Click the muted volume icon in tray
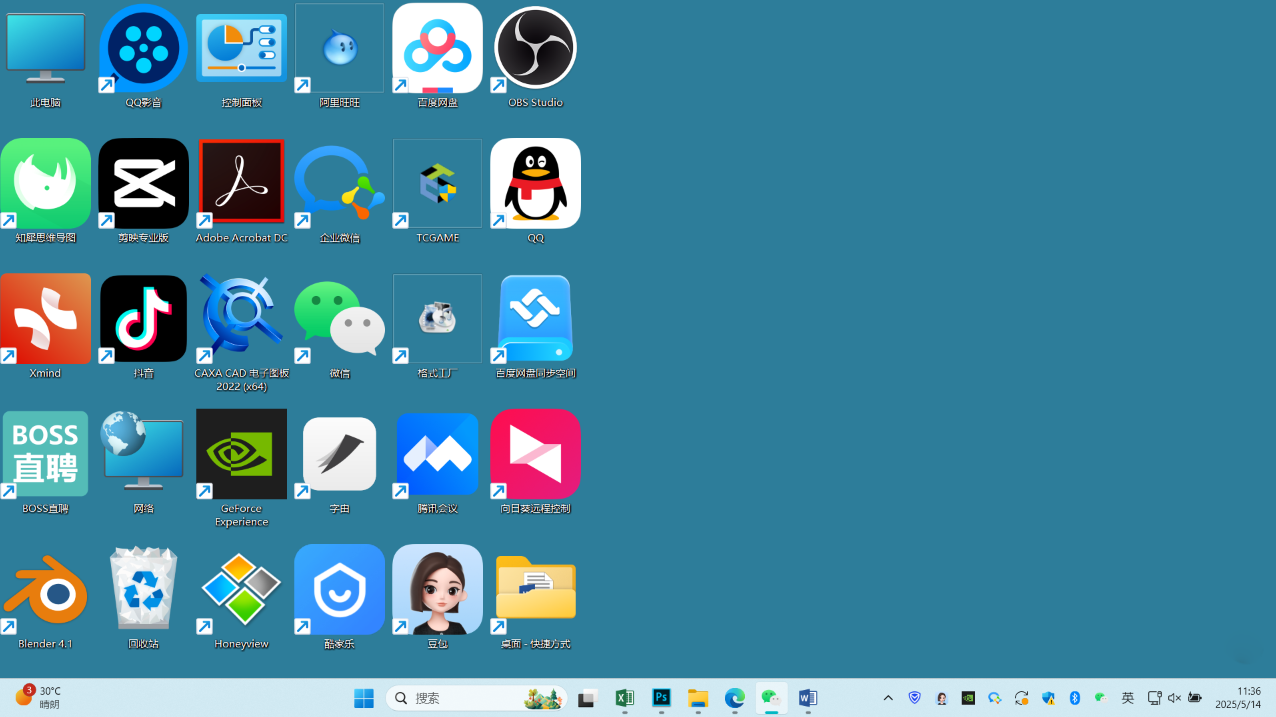This screenshot has width=1276, height=717. click(1174, 698)
